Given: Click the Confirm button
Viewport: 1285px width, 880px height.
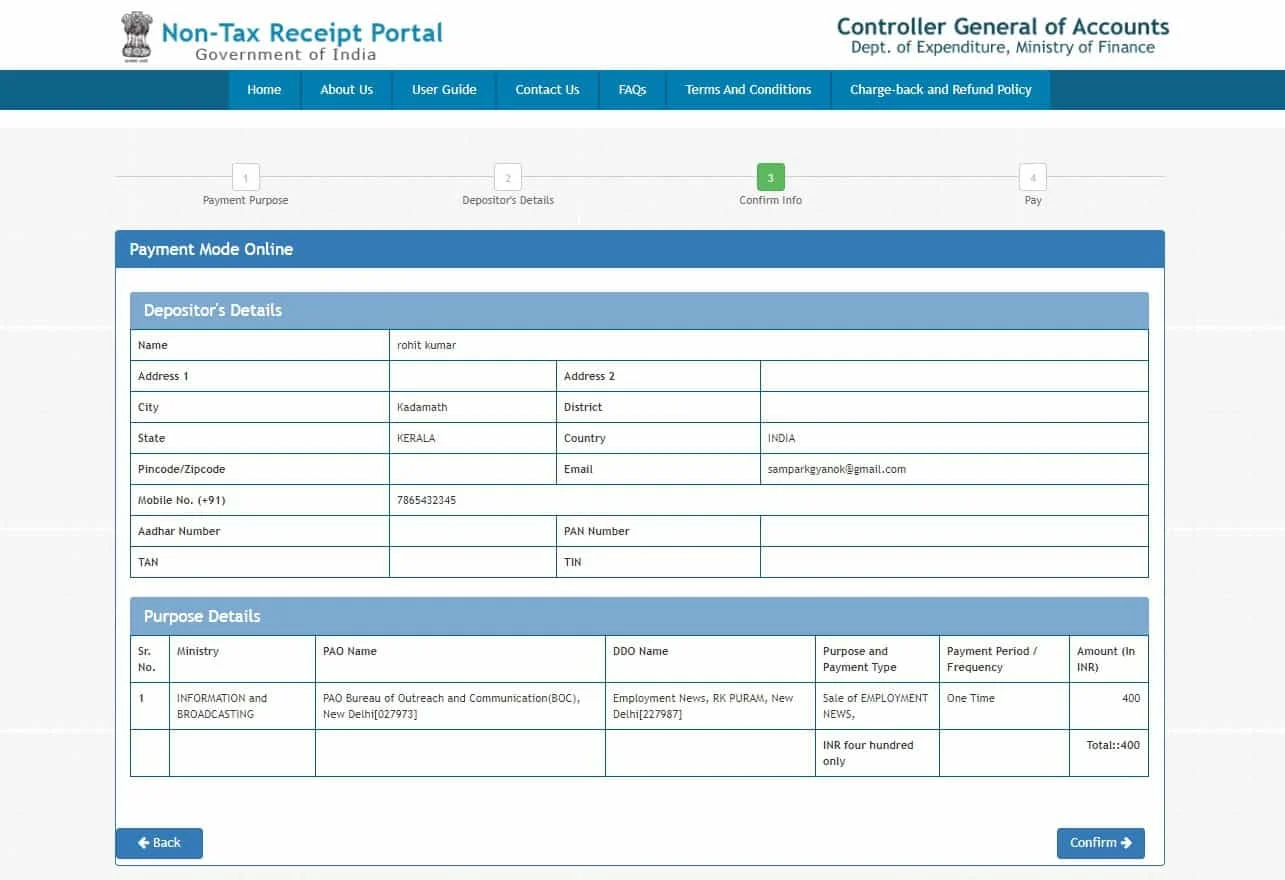Looking at the screenshot, I should [1100, 843].
